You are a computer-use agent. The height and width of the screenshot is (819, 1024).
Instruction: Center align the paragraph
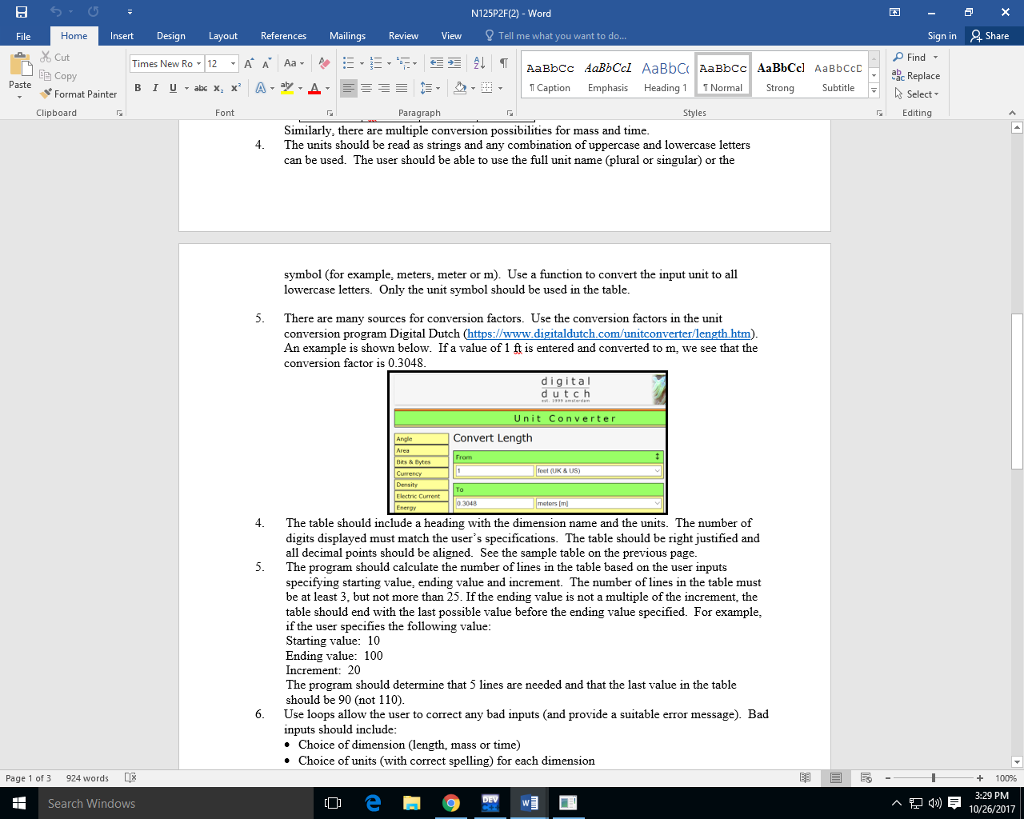(x=366, y=88)
